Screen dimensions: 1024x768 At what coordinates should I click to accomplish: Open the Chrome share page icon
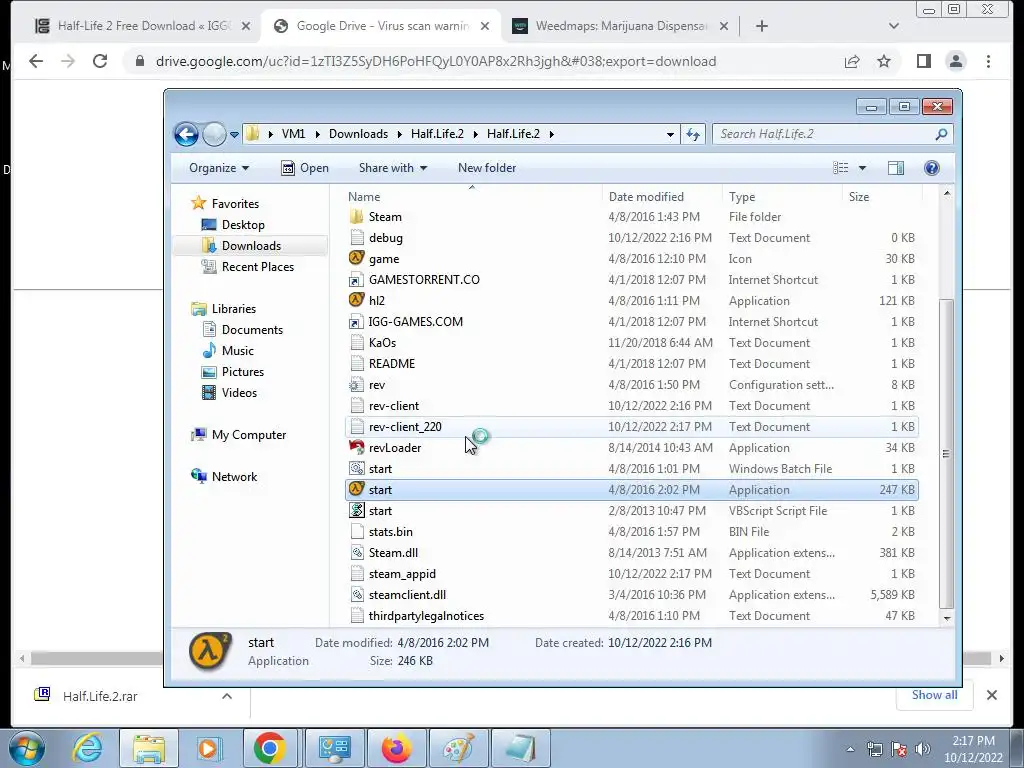852,61
